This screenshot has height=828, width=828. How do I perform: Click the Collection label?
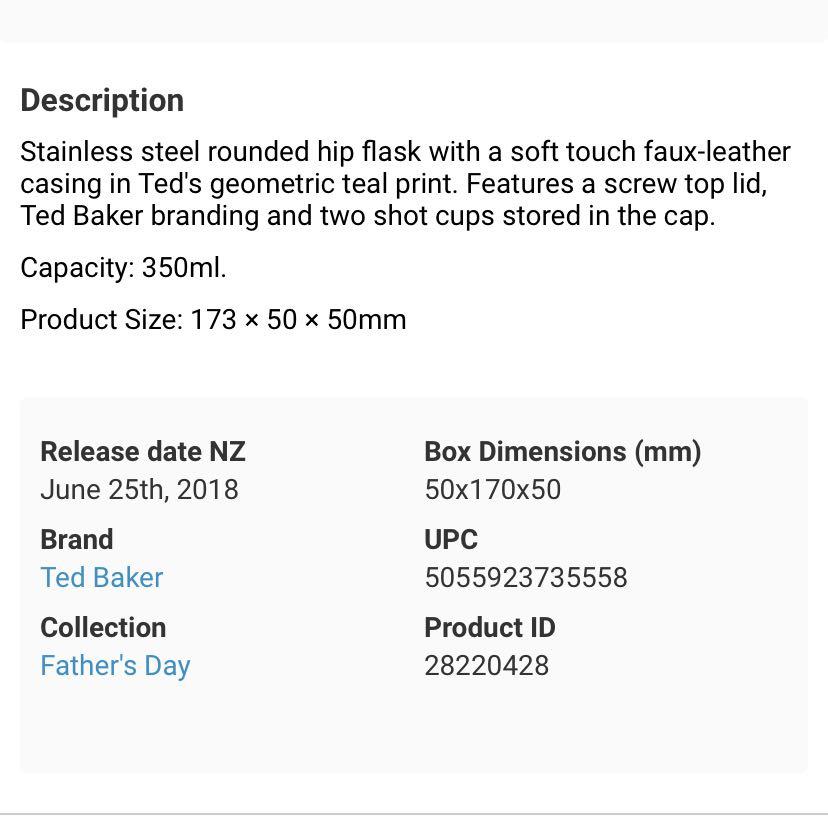pos(104,628)
